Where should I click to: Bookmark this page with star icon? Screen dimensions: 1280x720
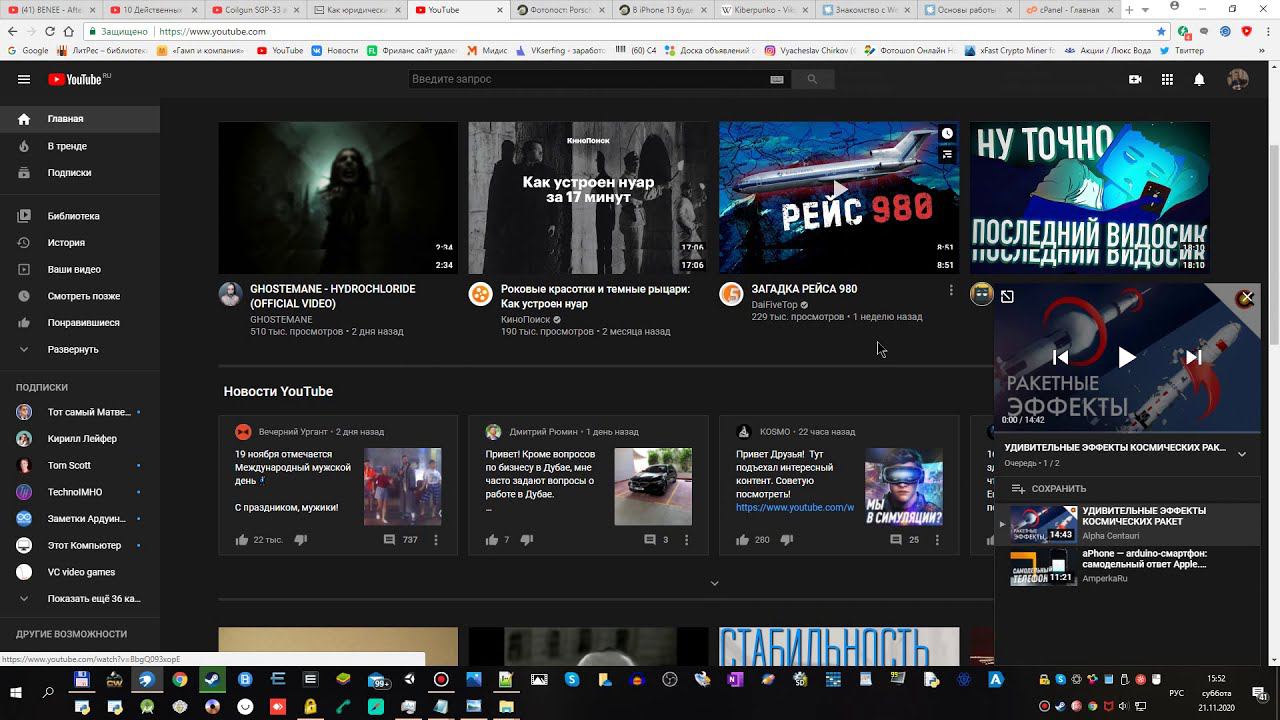click(x=1161, y=32)
